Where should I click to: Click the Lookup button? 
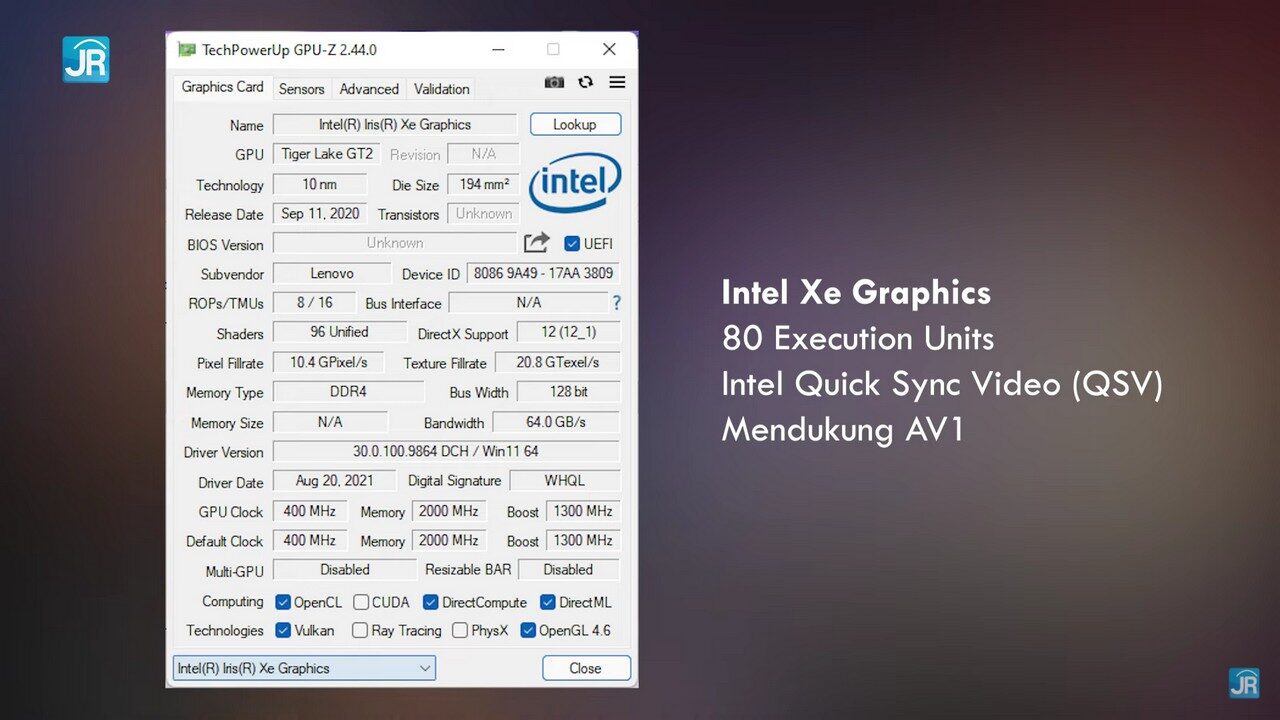point(575,124)
